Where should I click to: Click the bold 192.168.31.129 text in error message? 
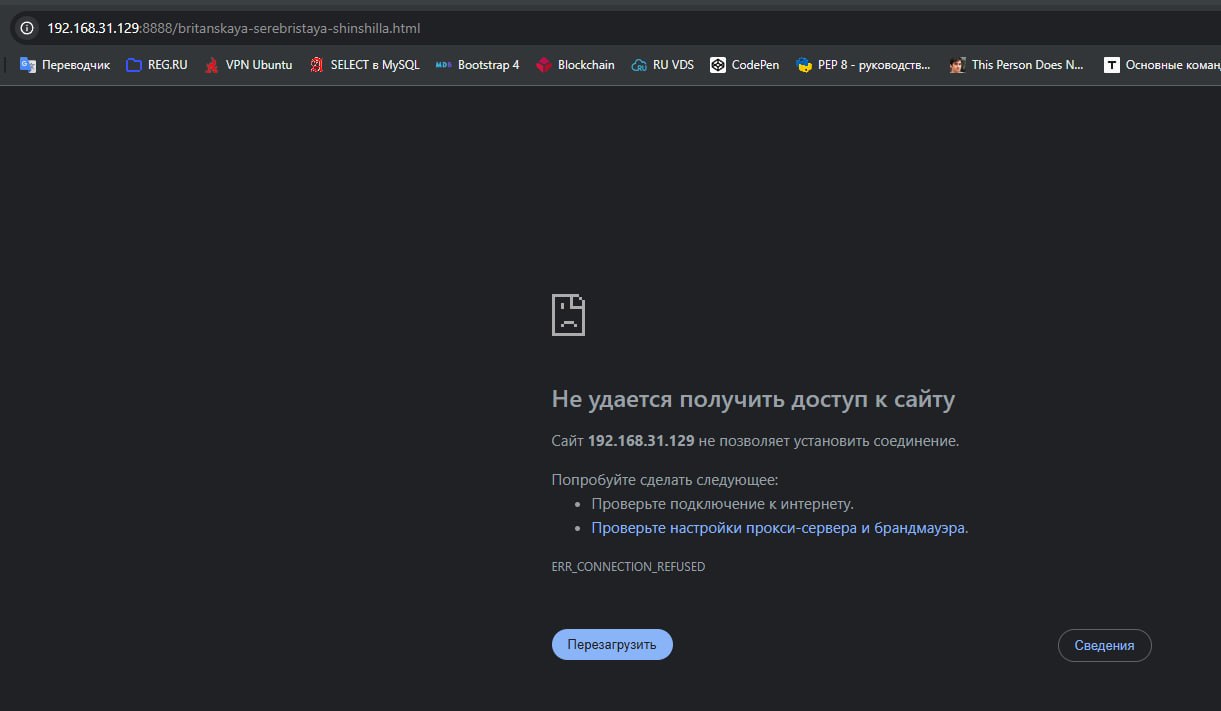coord(640,441)
